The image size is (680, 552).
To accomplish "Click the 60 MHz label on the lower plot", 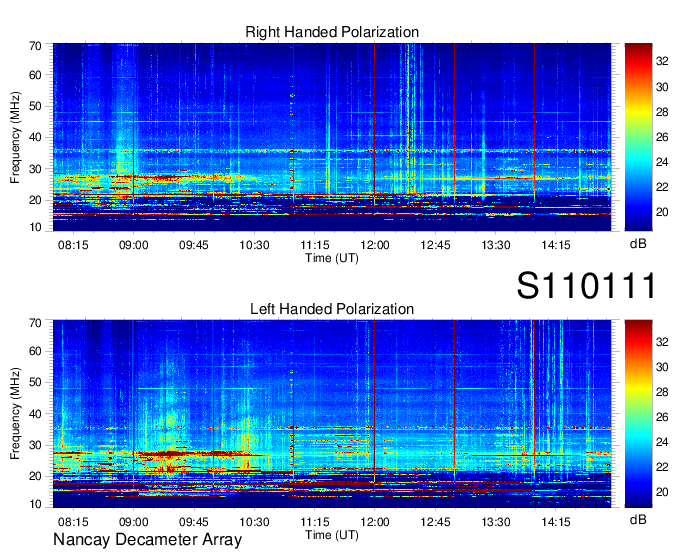I will (35, 351).
